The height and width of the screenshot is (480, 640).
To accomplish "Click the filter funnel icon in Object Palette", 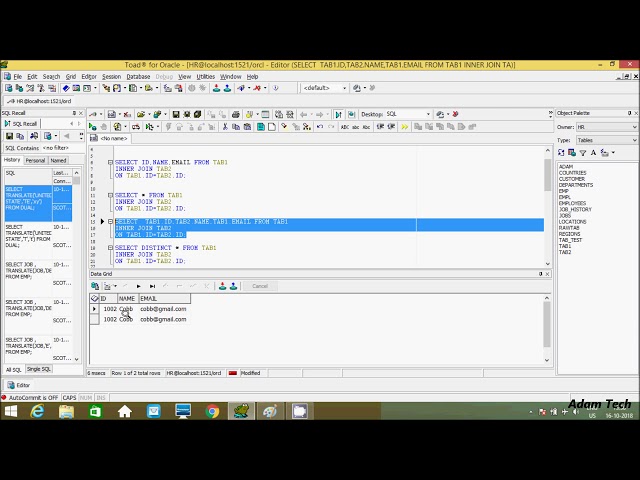I will click(583, 153).
